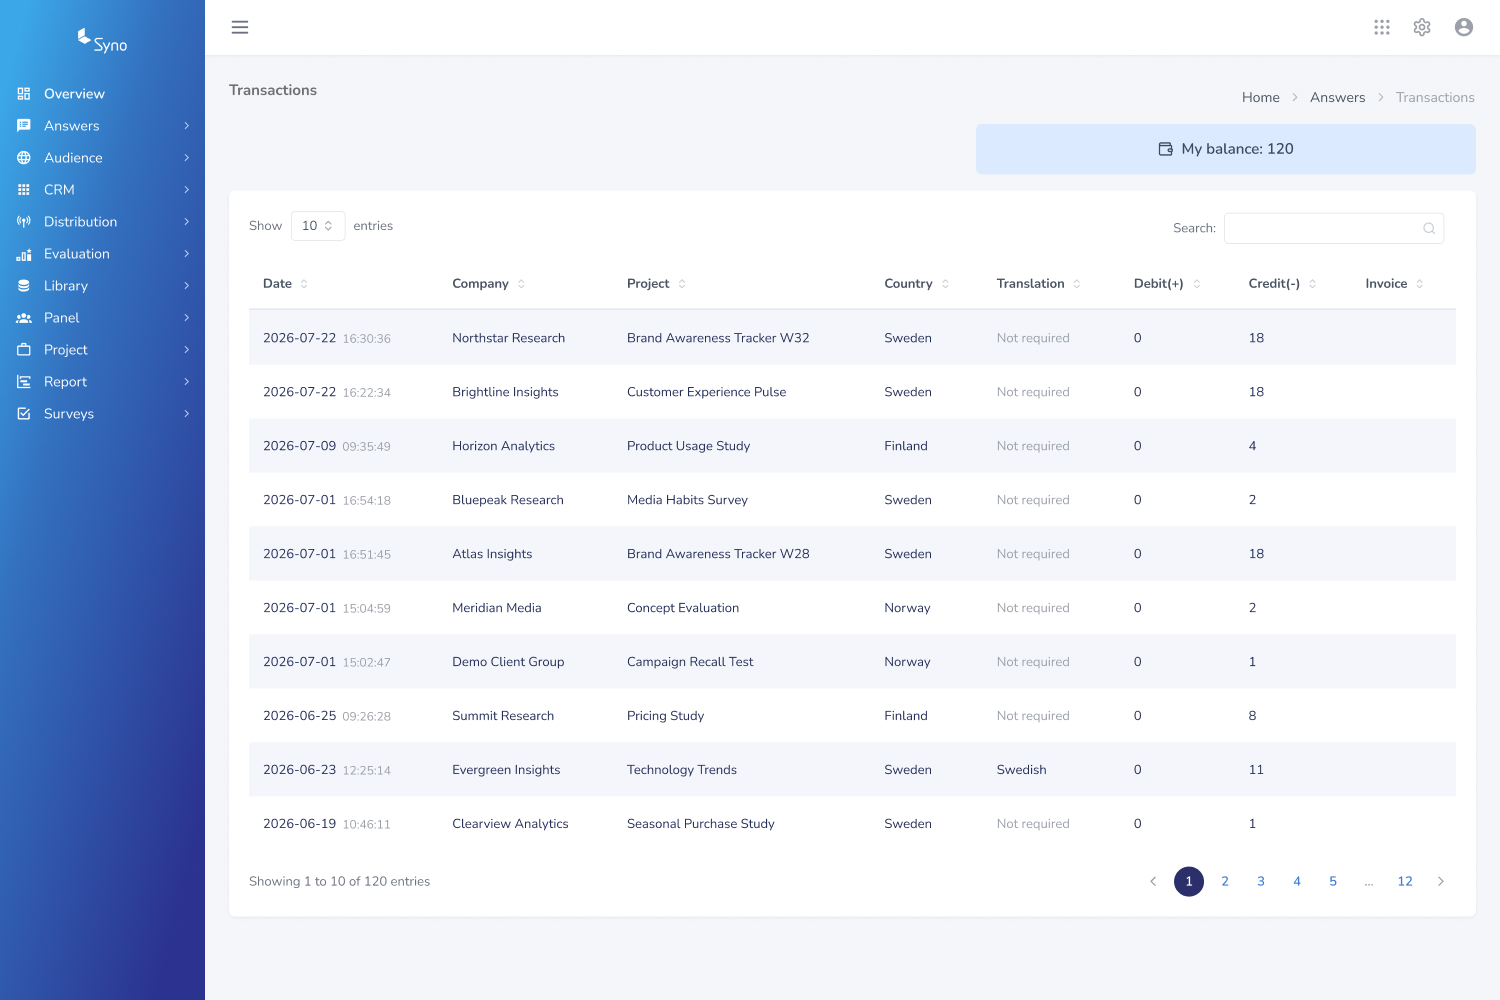Open the Show entries count dropdown
1500x1000 pixels.
[x=318, y=226]
